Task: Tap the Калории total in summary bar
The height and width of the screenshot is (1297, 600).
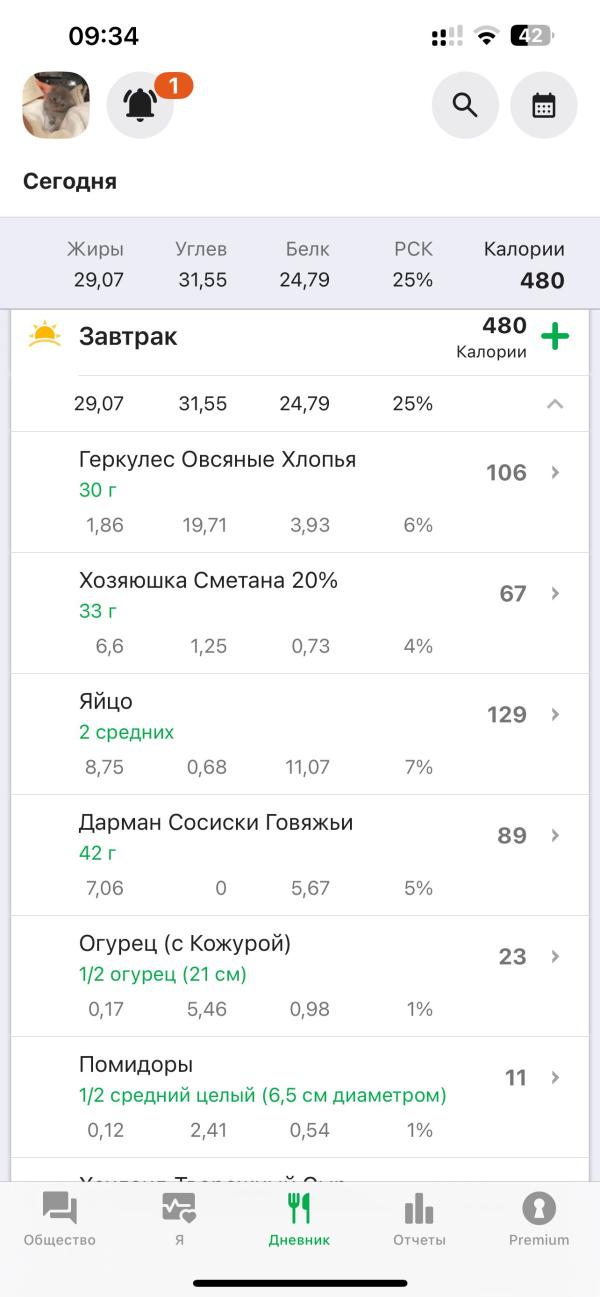Action: click(524, 266)
